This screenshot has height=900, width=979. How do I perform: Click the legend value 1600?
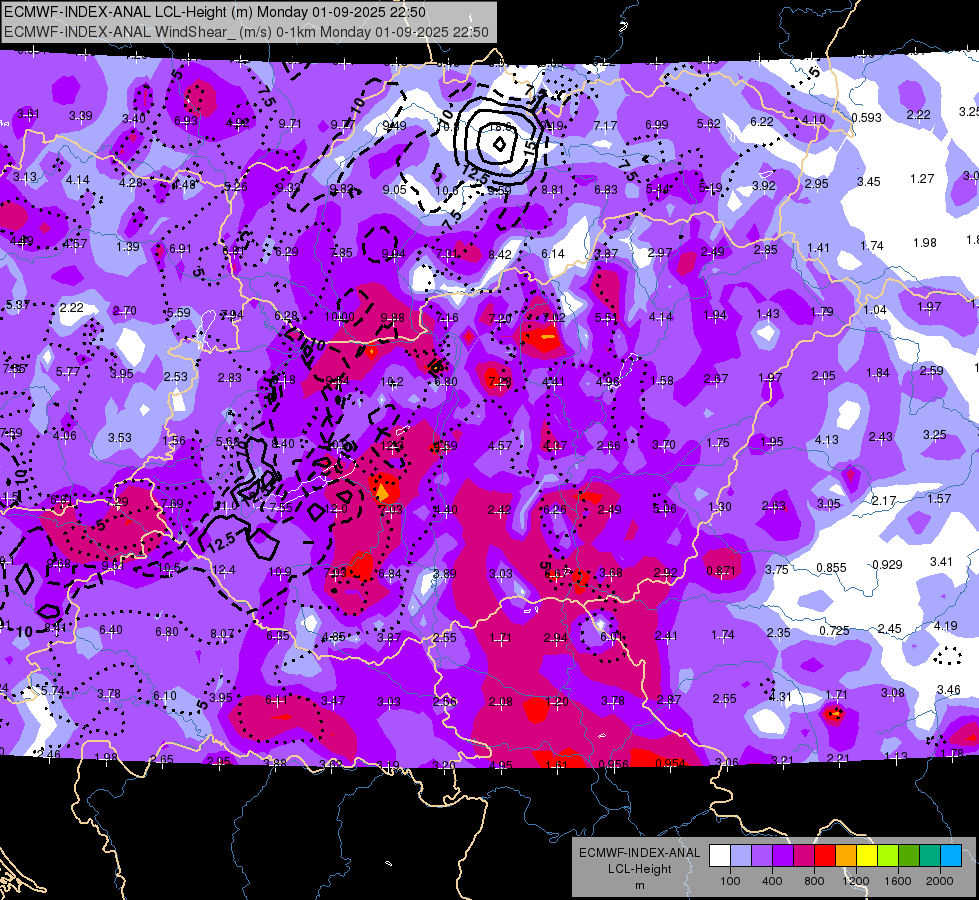[x=898, y=881]
